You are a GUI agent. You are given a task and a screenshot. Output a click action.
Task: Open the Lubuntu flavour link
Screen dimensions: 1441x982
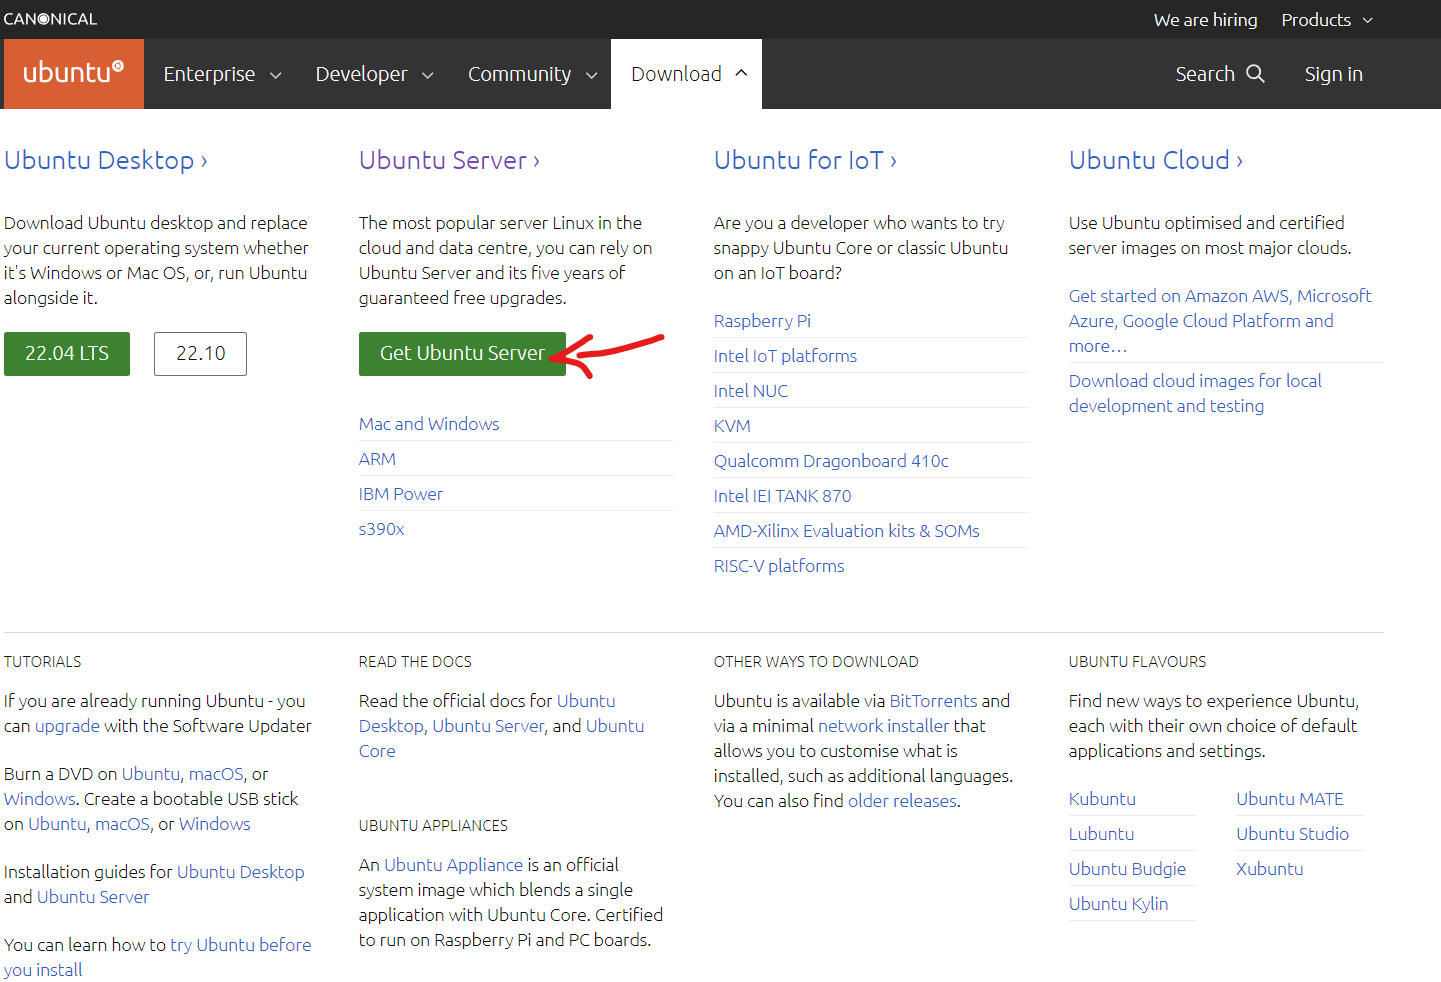click(x=1101, y=834)
